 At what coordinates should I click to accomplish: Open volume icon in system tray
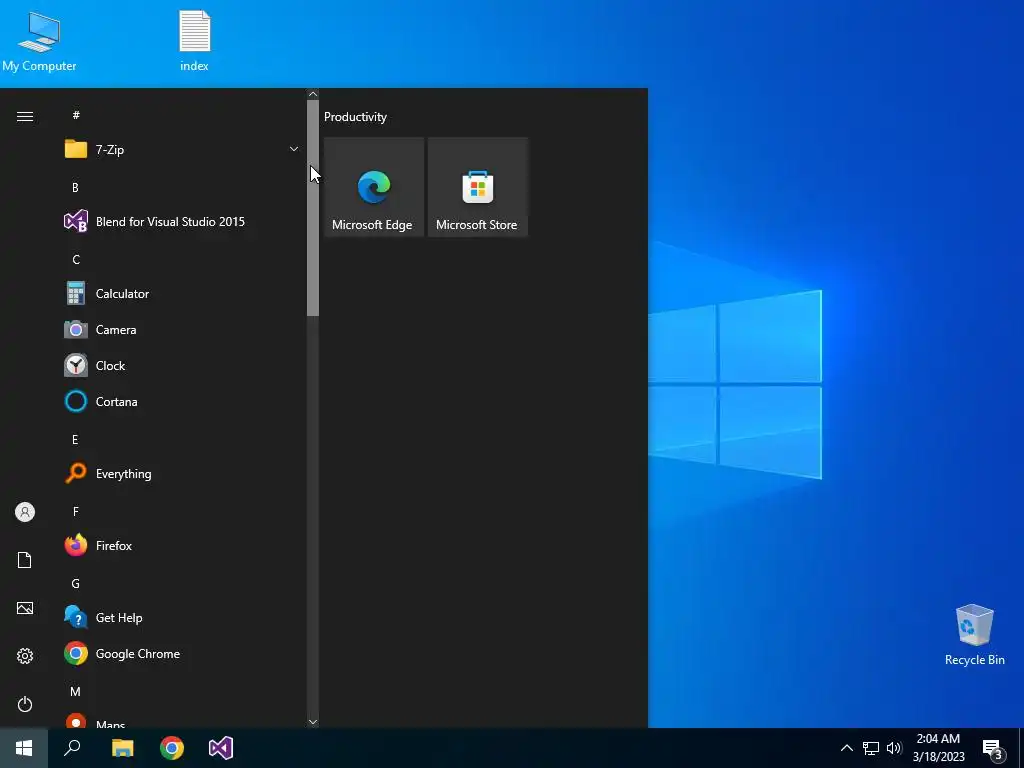pos(894,748)
